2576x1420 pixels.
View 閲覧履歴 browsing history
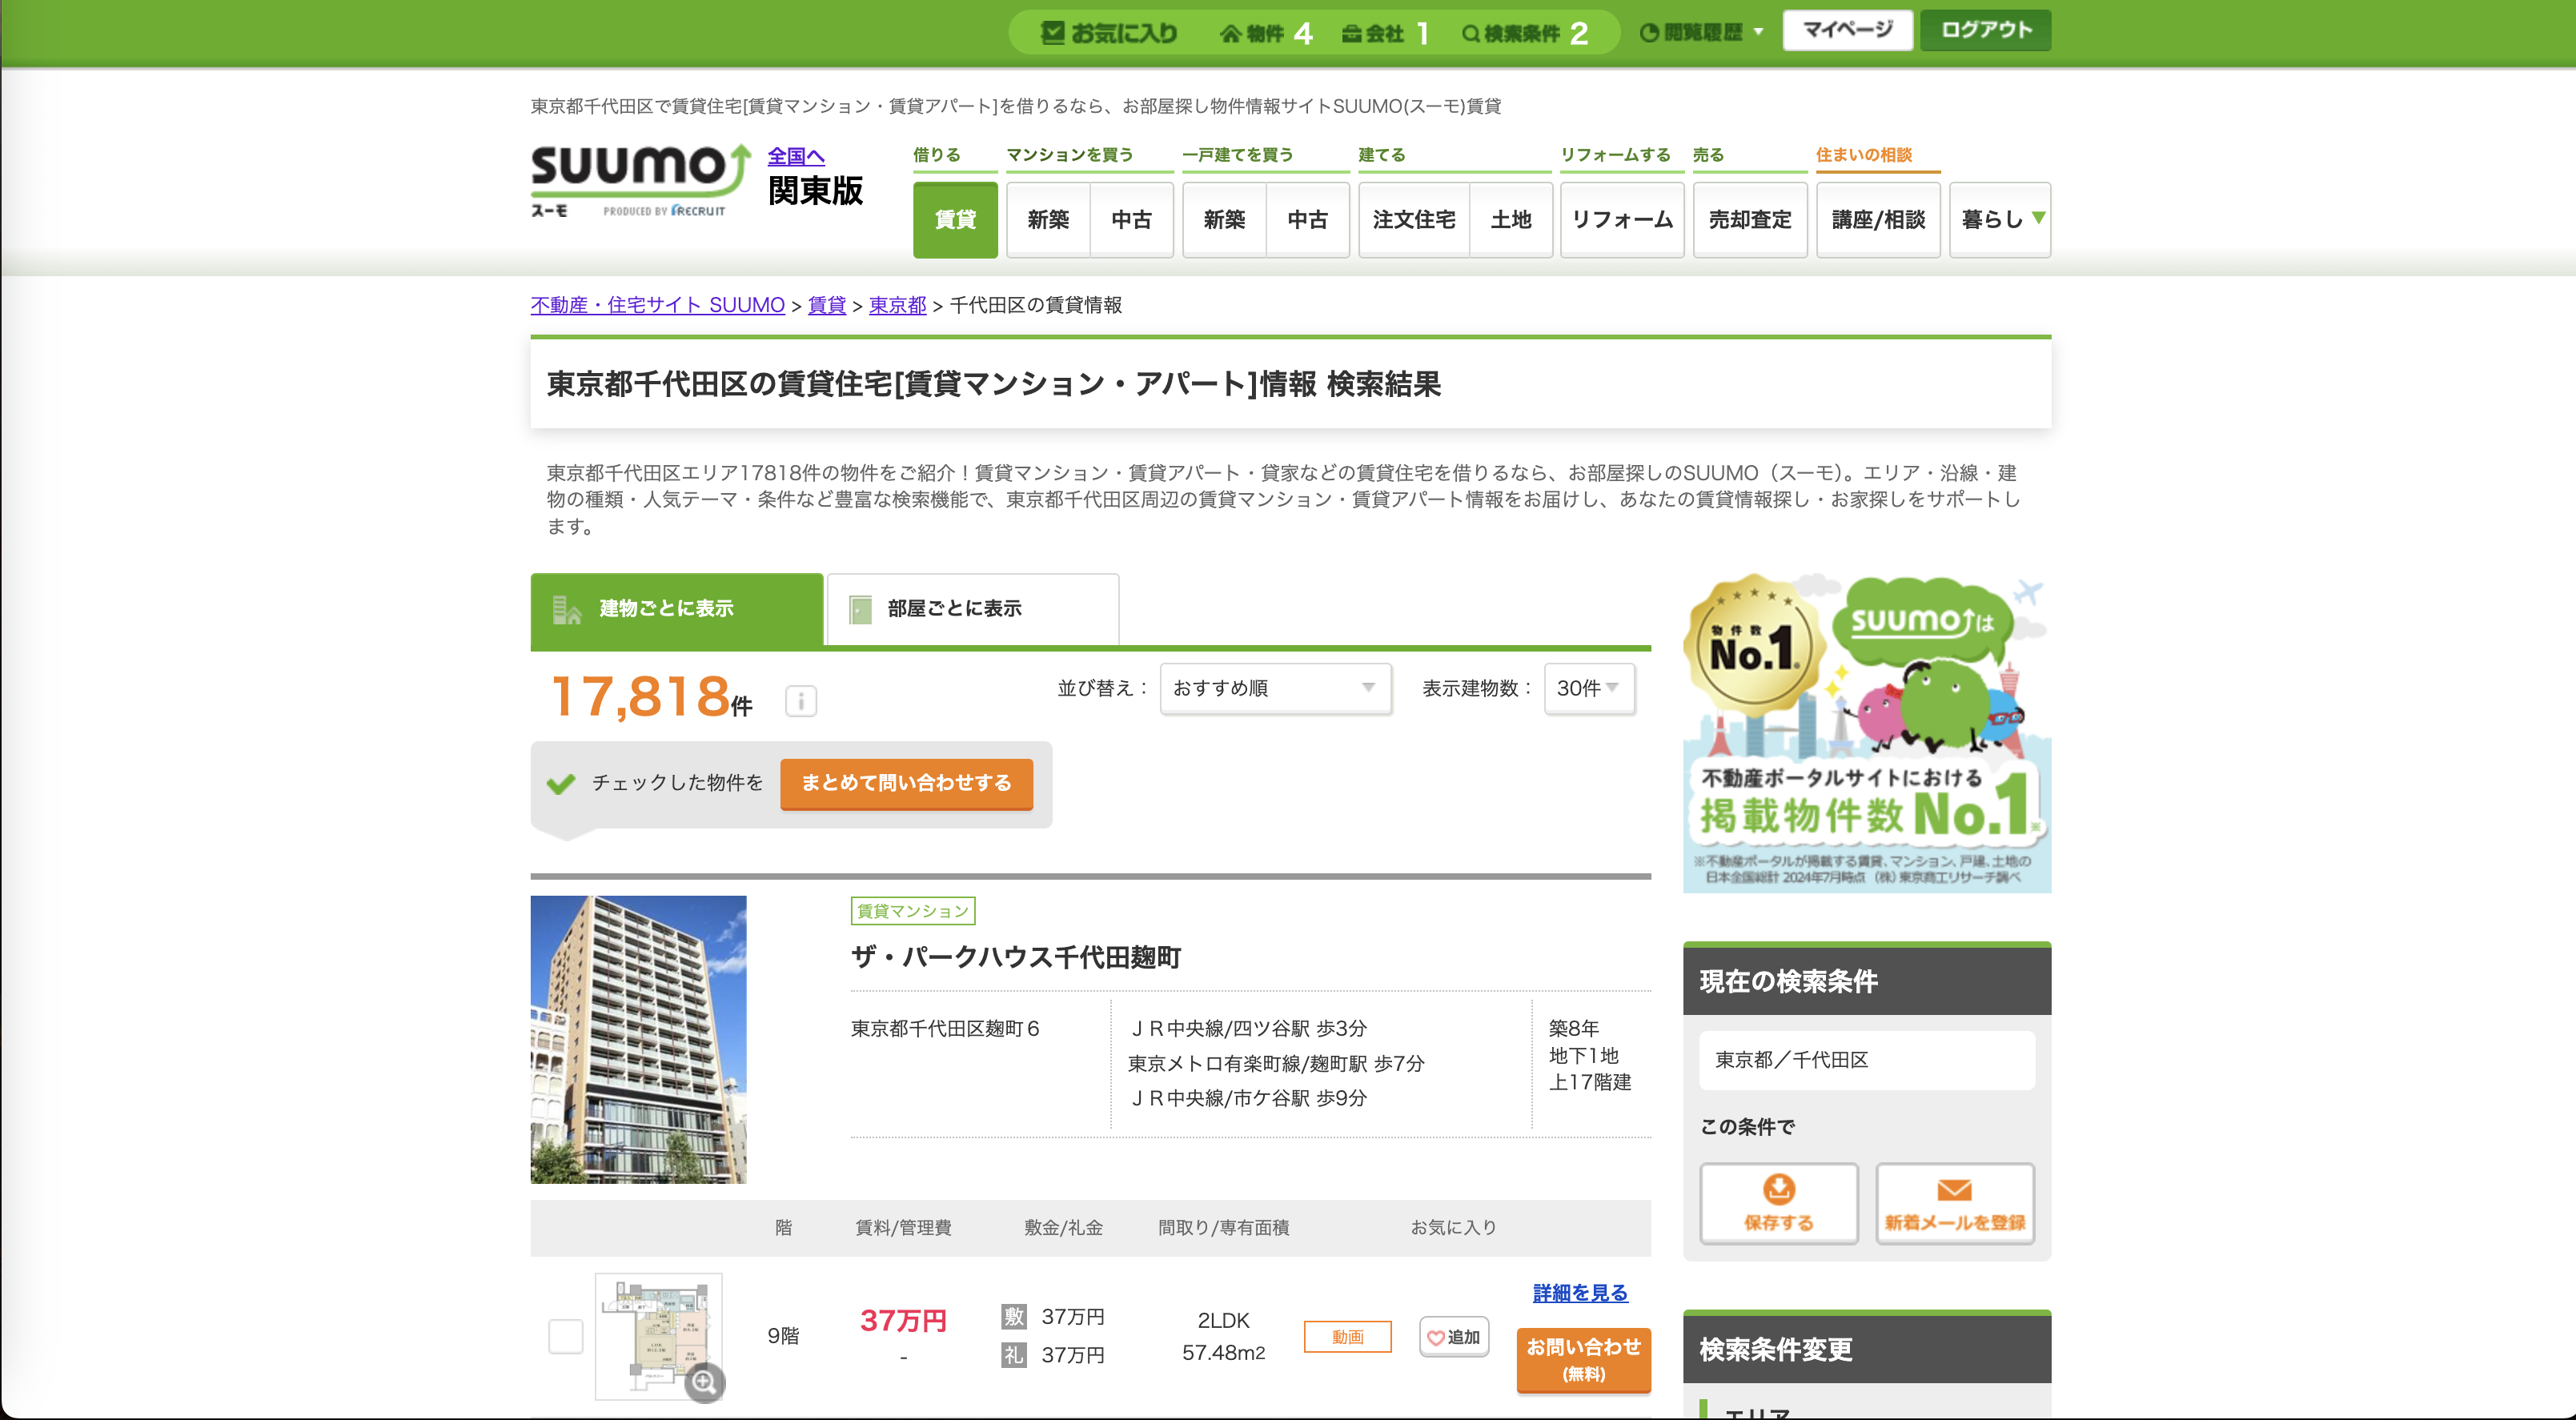point(1698,31)
